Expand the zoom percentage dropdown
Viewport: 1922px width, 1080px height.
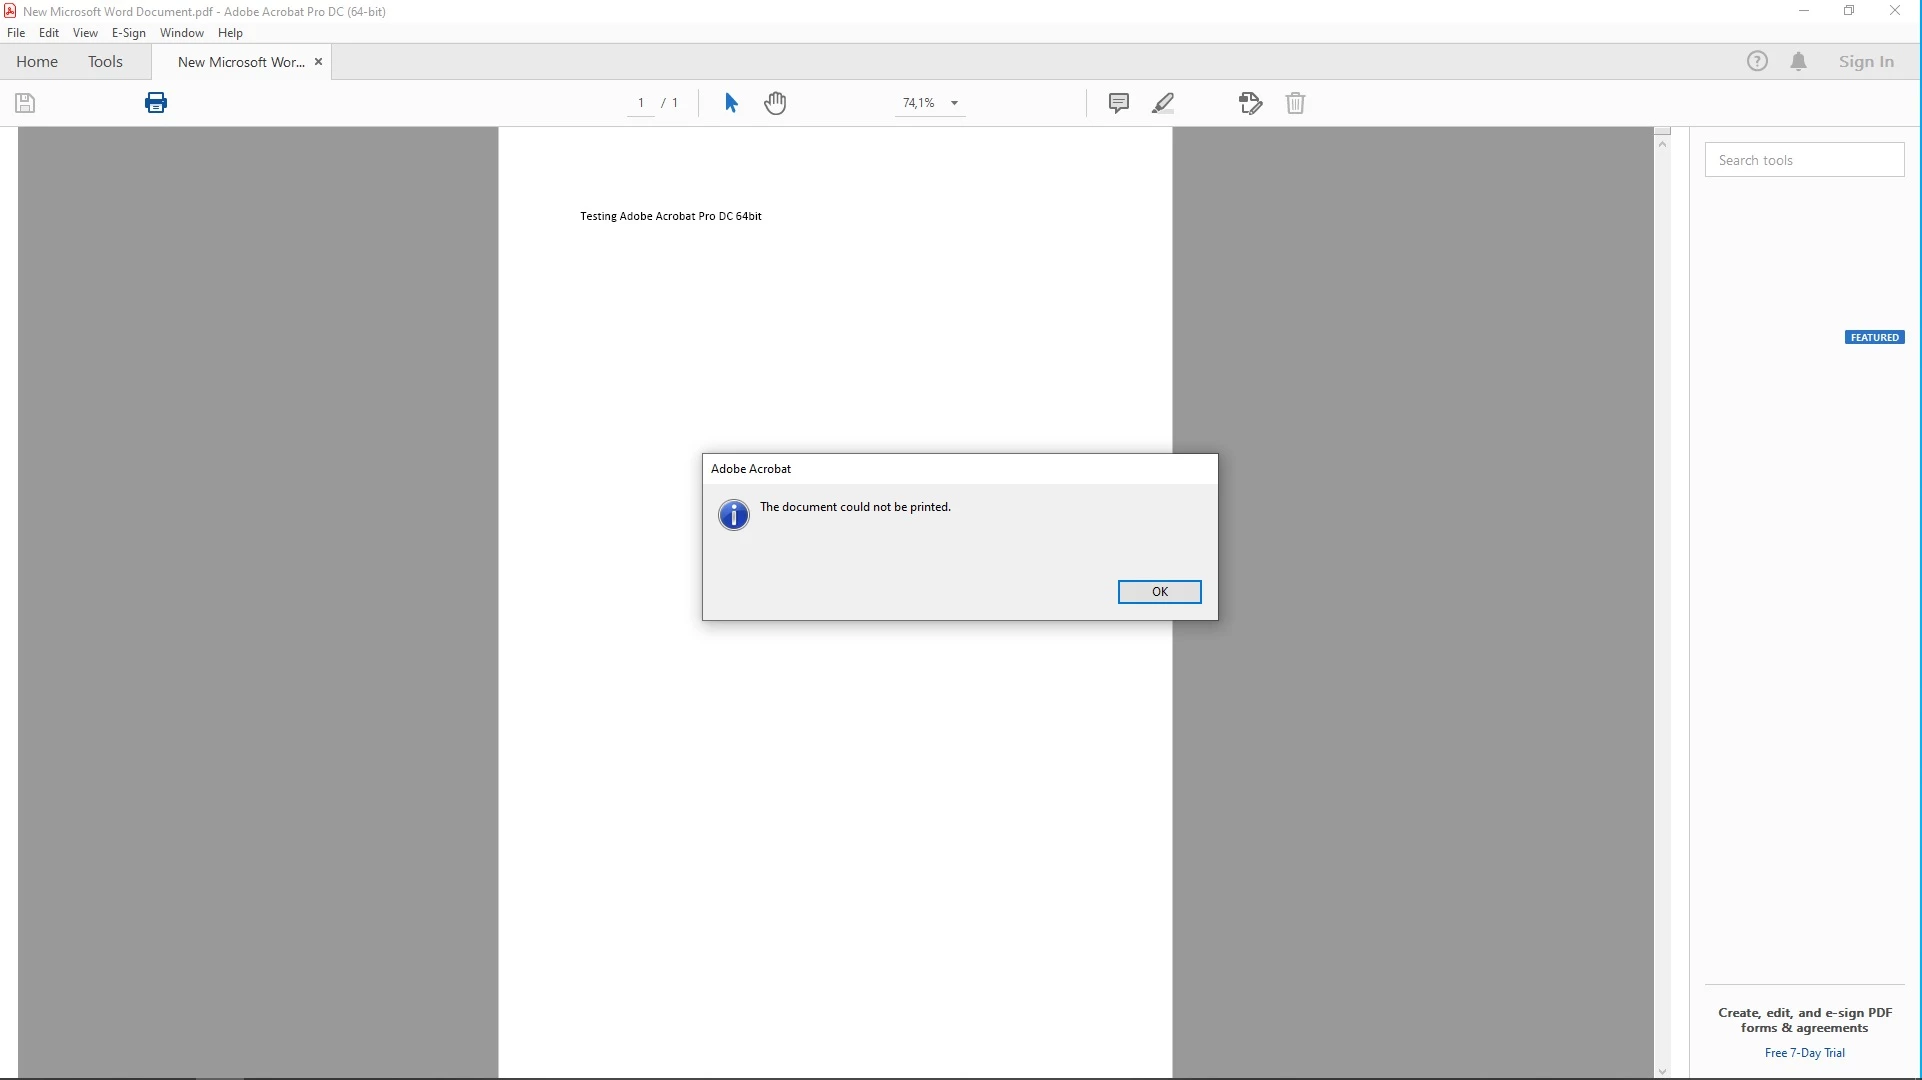point(954,103)
